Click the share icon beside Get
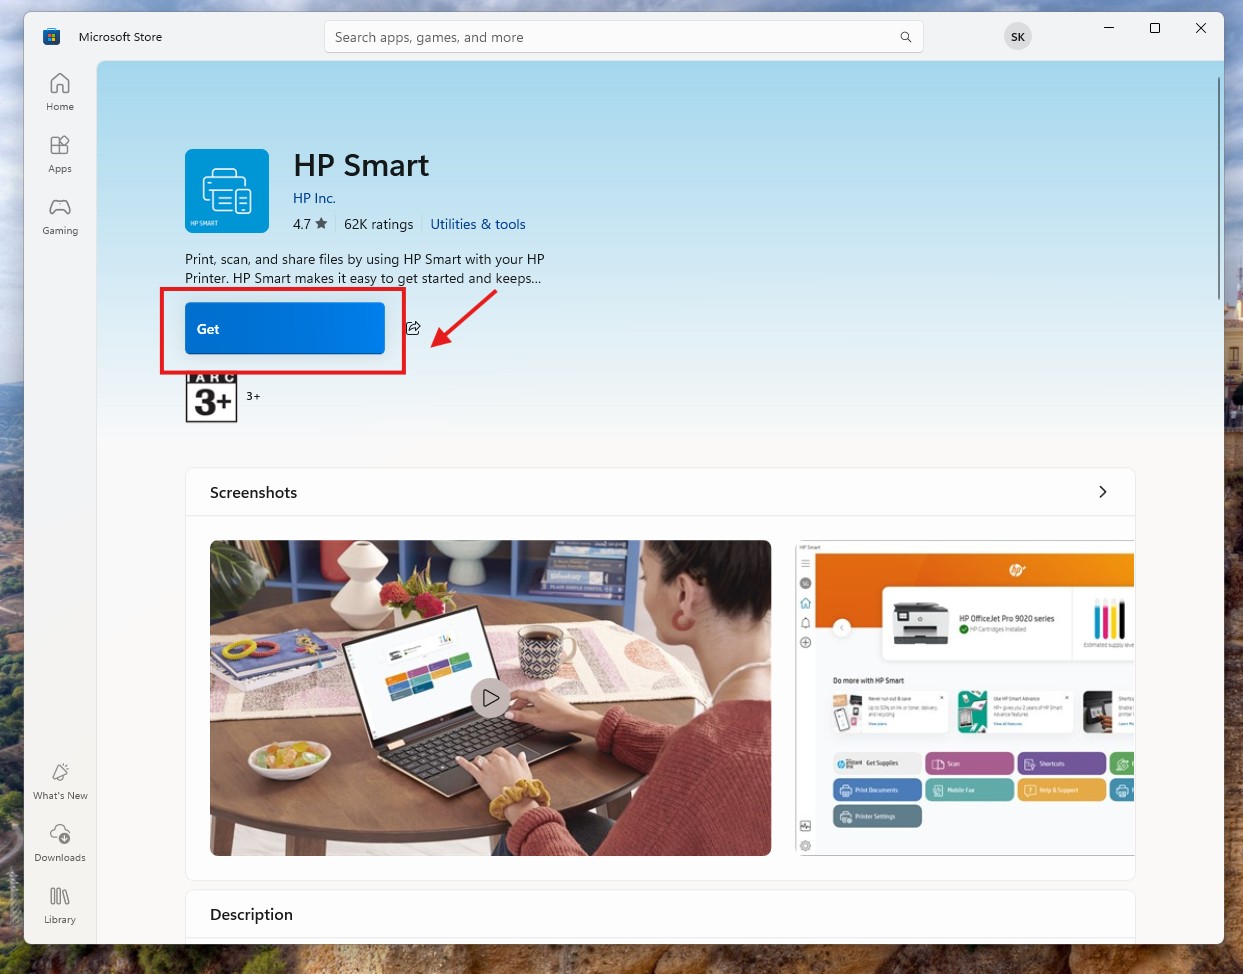This screenshot has height=974, width=1243. tap(413, 328)
